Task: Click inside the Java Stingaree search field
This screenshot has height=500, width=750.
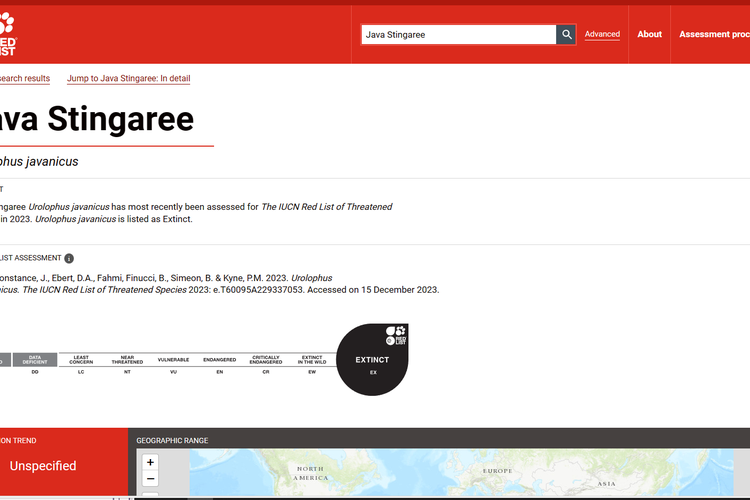Action: pyautogui.click(x=458, y=35)
